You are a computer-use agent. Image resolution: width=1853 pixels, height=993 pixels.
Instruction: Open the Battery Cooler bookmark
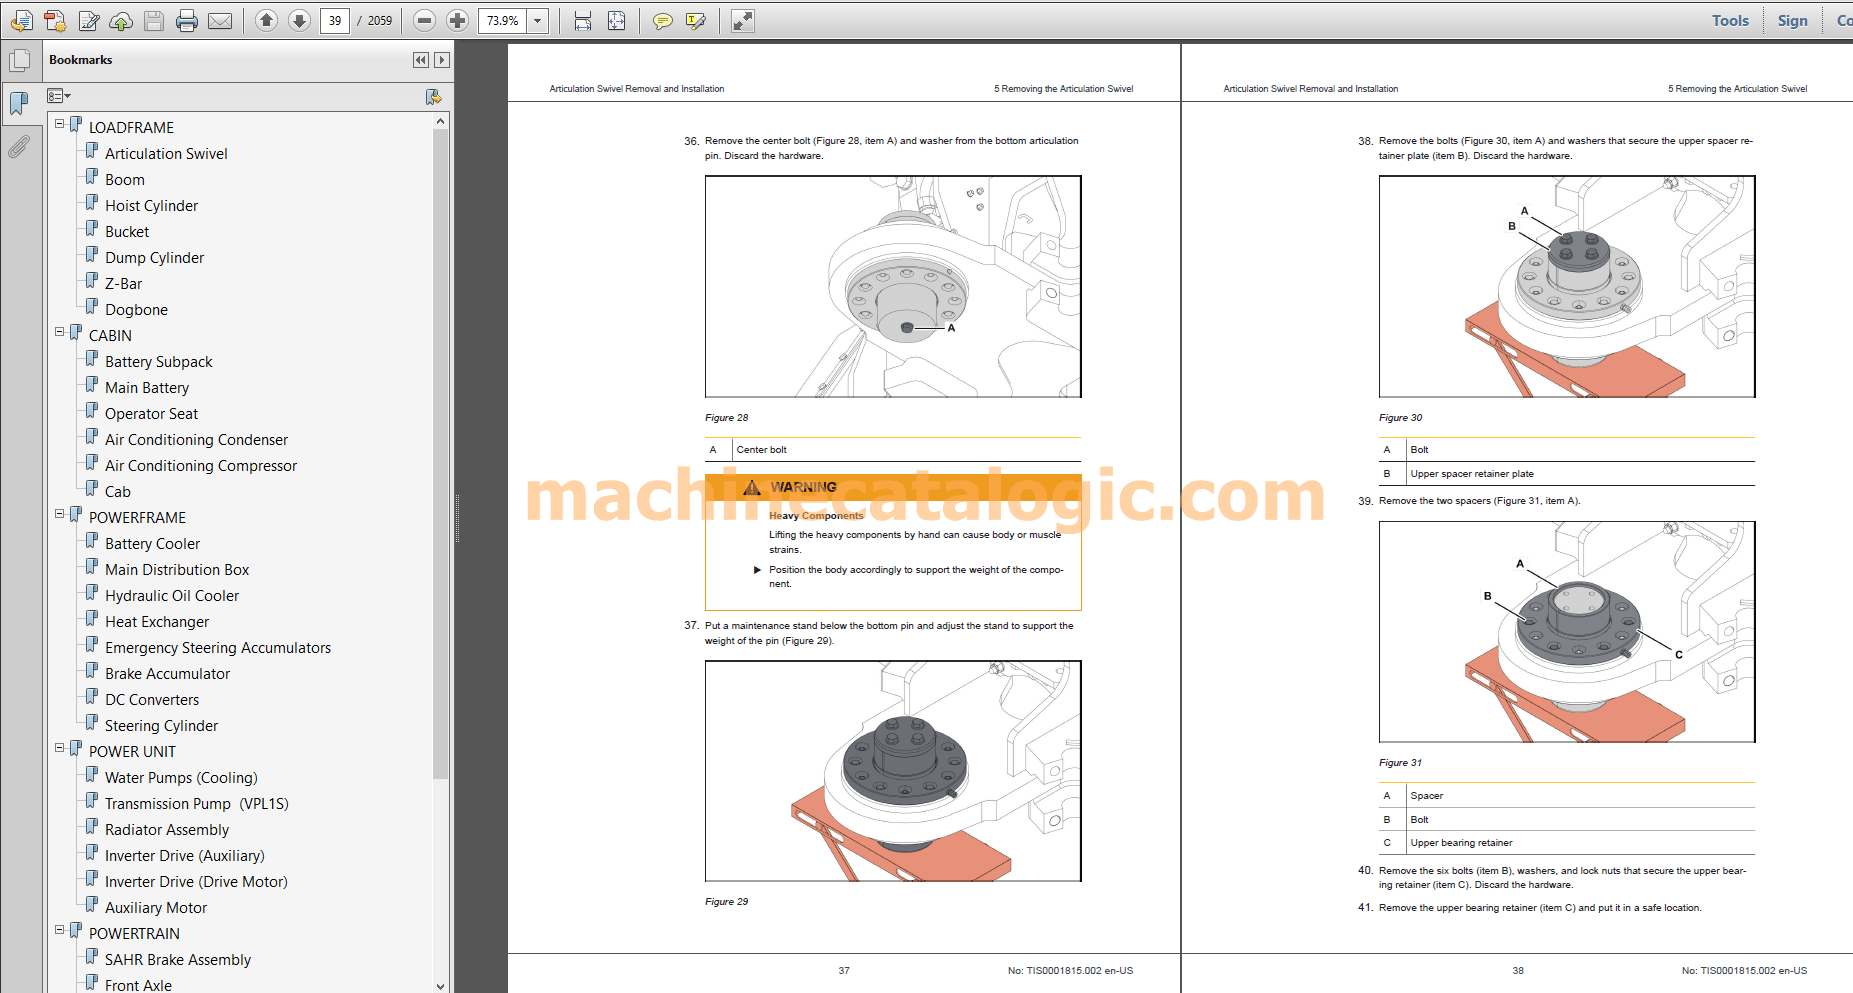(x=153, y=544)
